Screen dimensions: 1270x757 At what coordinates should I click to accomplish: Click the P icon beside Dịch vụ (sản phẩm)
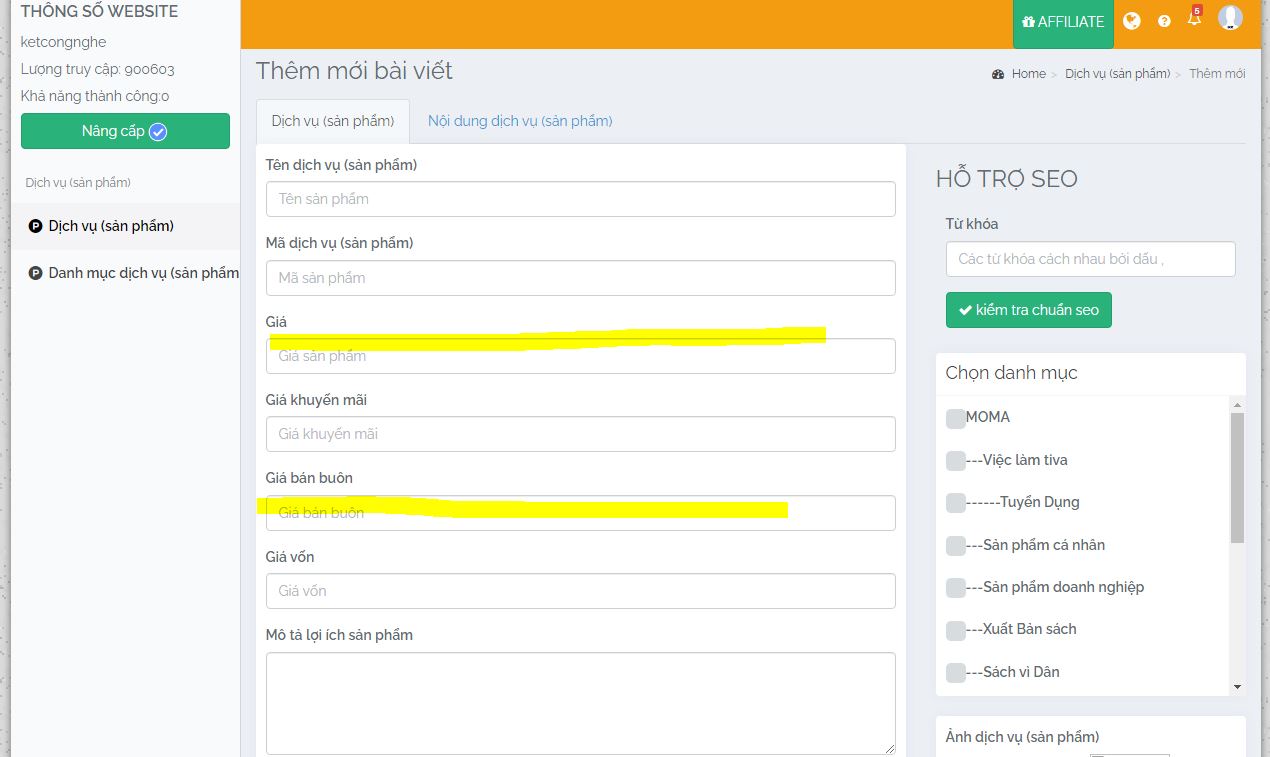[x=36, y=227]
